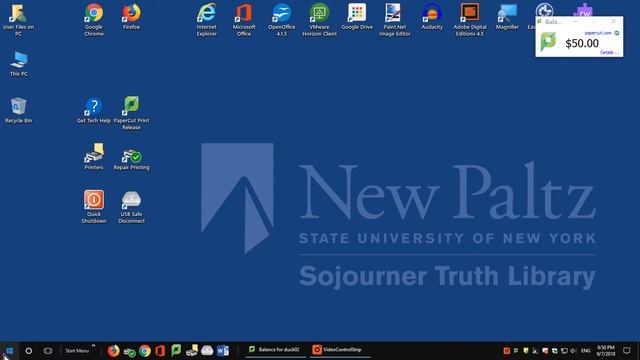Launch Word from the taskbar
The height and width of the screenshot is (360, 640).
pos(223,351)
